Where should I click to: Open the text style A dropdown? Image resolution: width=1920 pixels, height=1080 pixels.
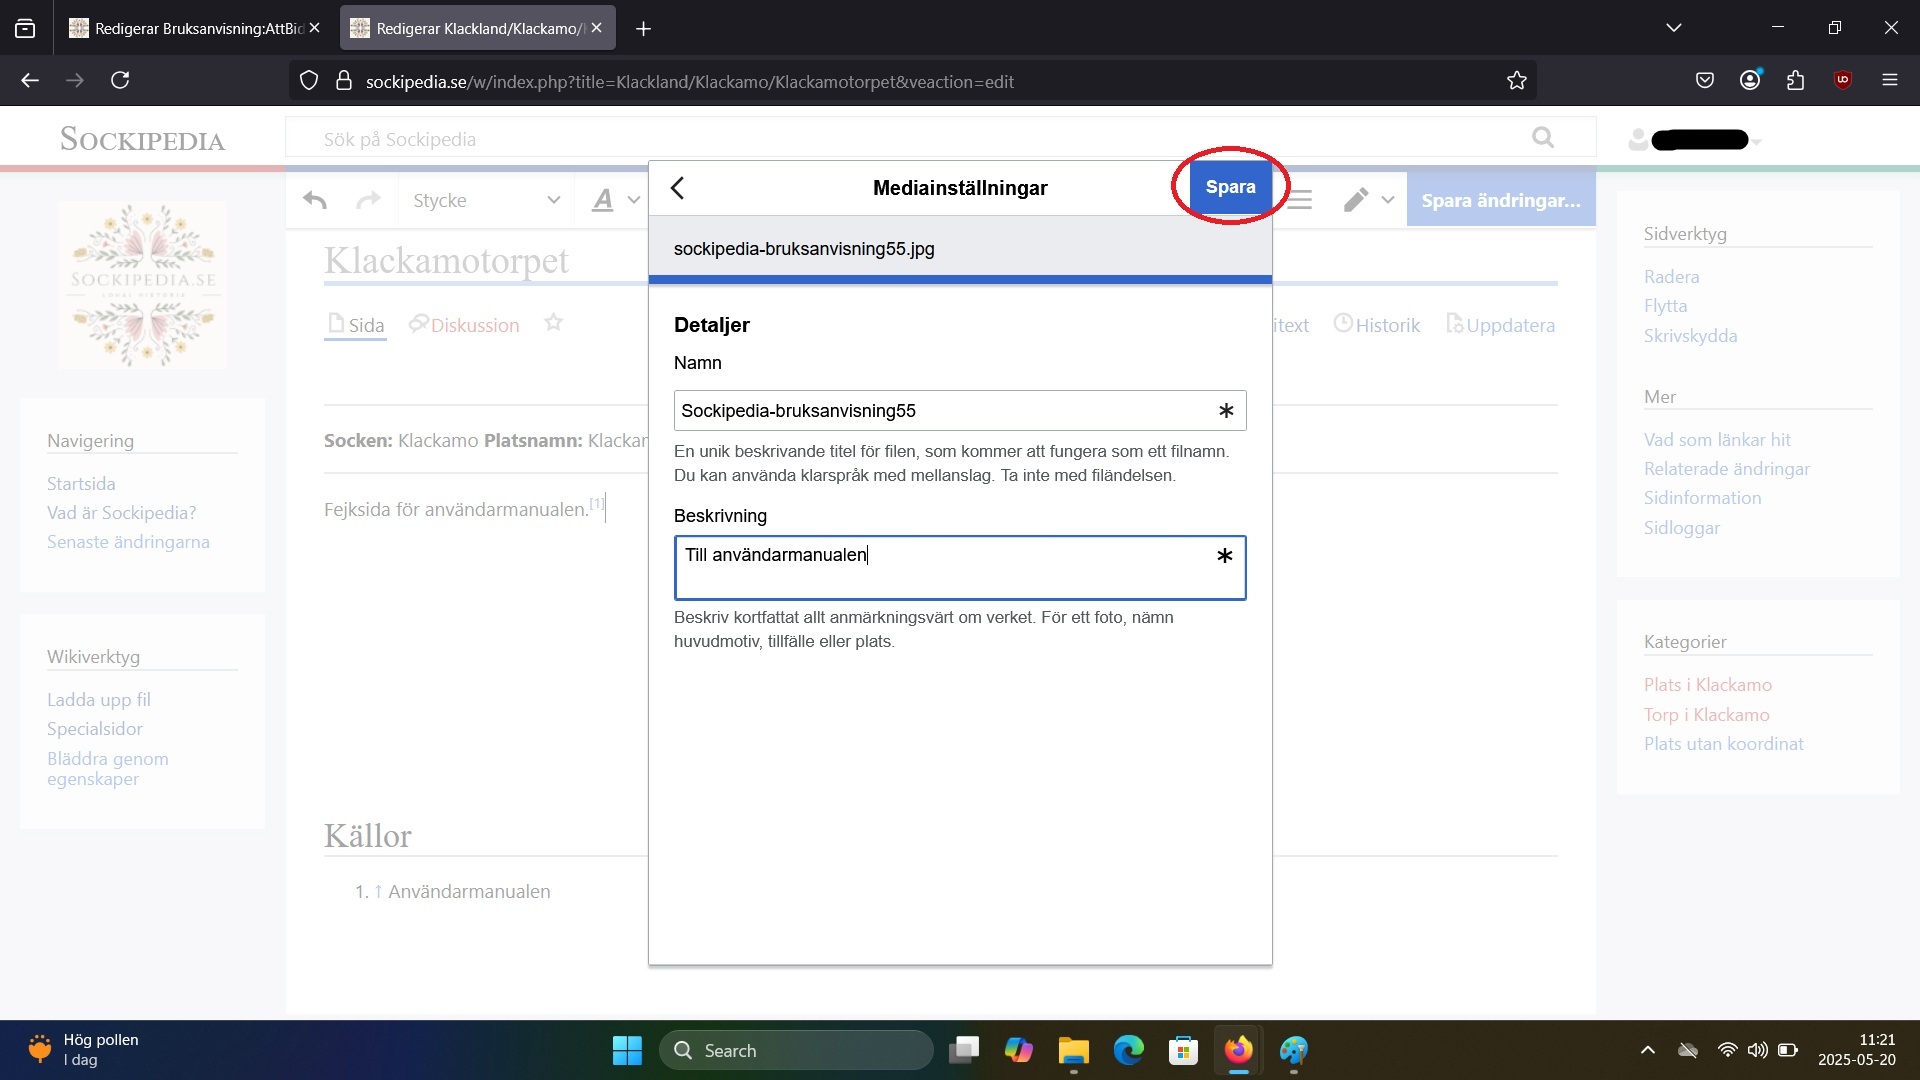pyautogui.click(x=614, y=200)
